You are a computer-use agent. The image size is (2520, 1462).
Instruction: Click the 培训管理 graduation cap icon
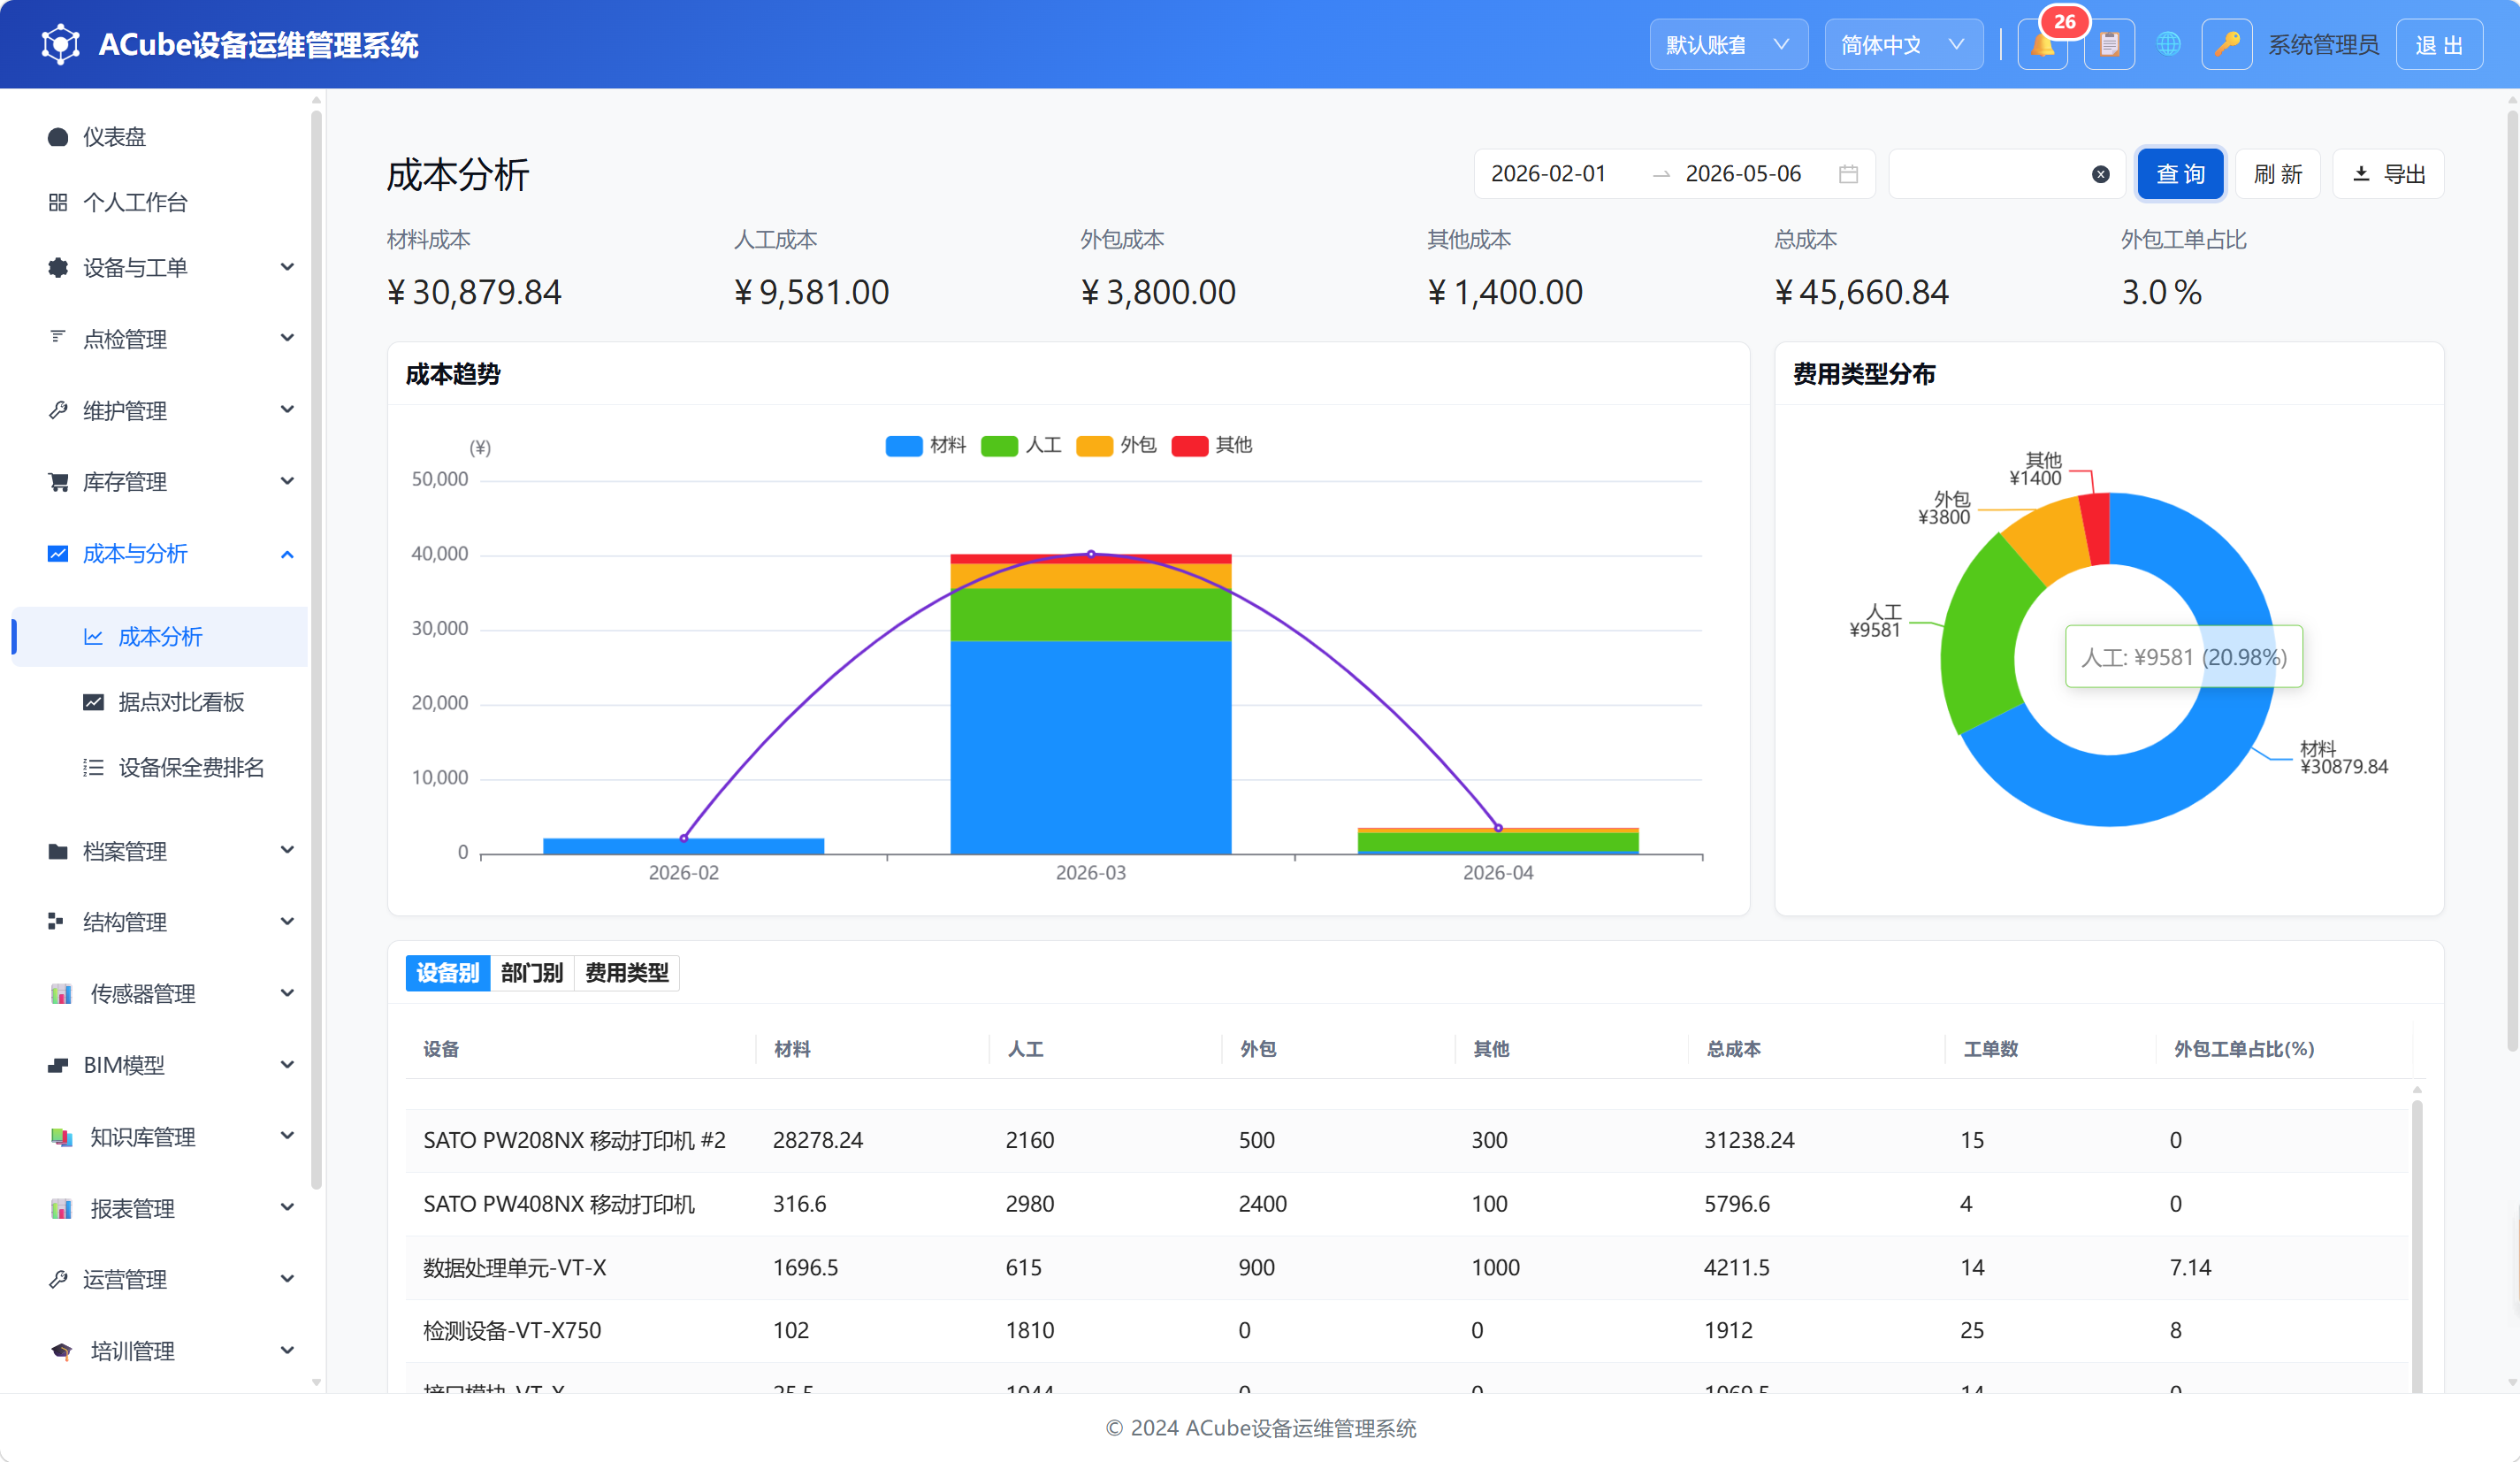tap(61, 1351)
